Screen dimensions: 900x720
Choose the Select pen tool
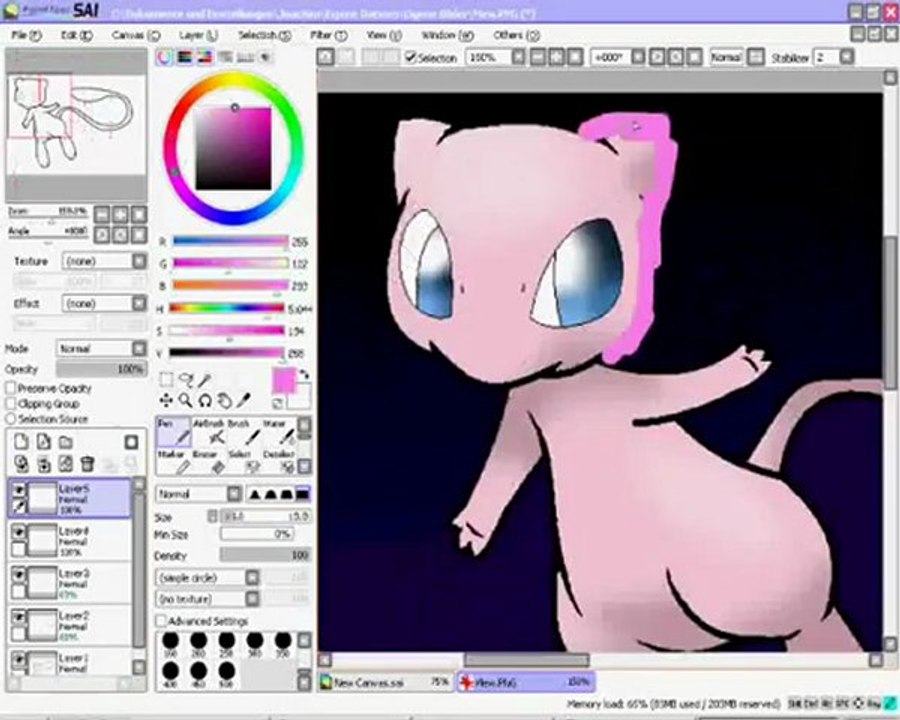coord(243,462)
